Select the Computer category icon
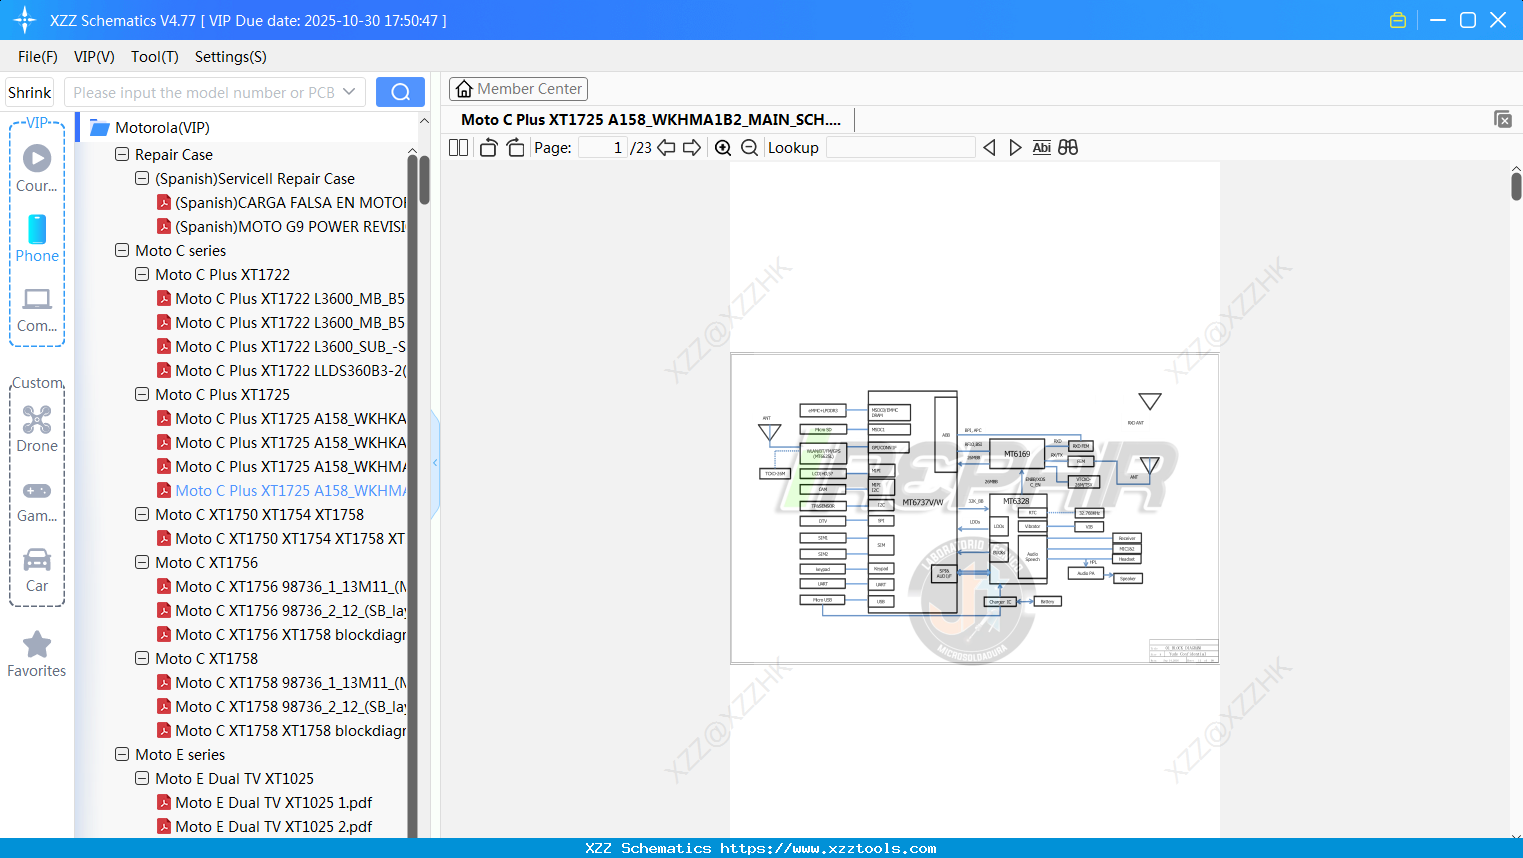Screen dimensions: 1523x858 pos(37,309)
